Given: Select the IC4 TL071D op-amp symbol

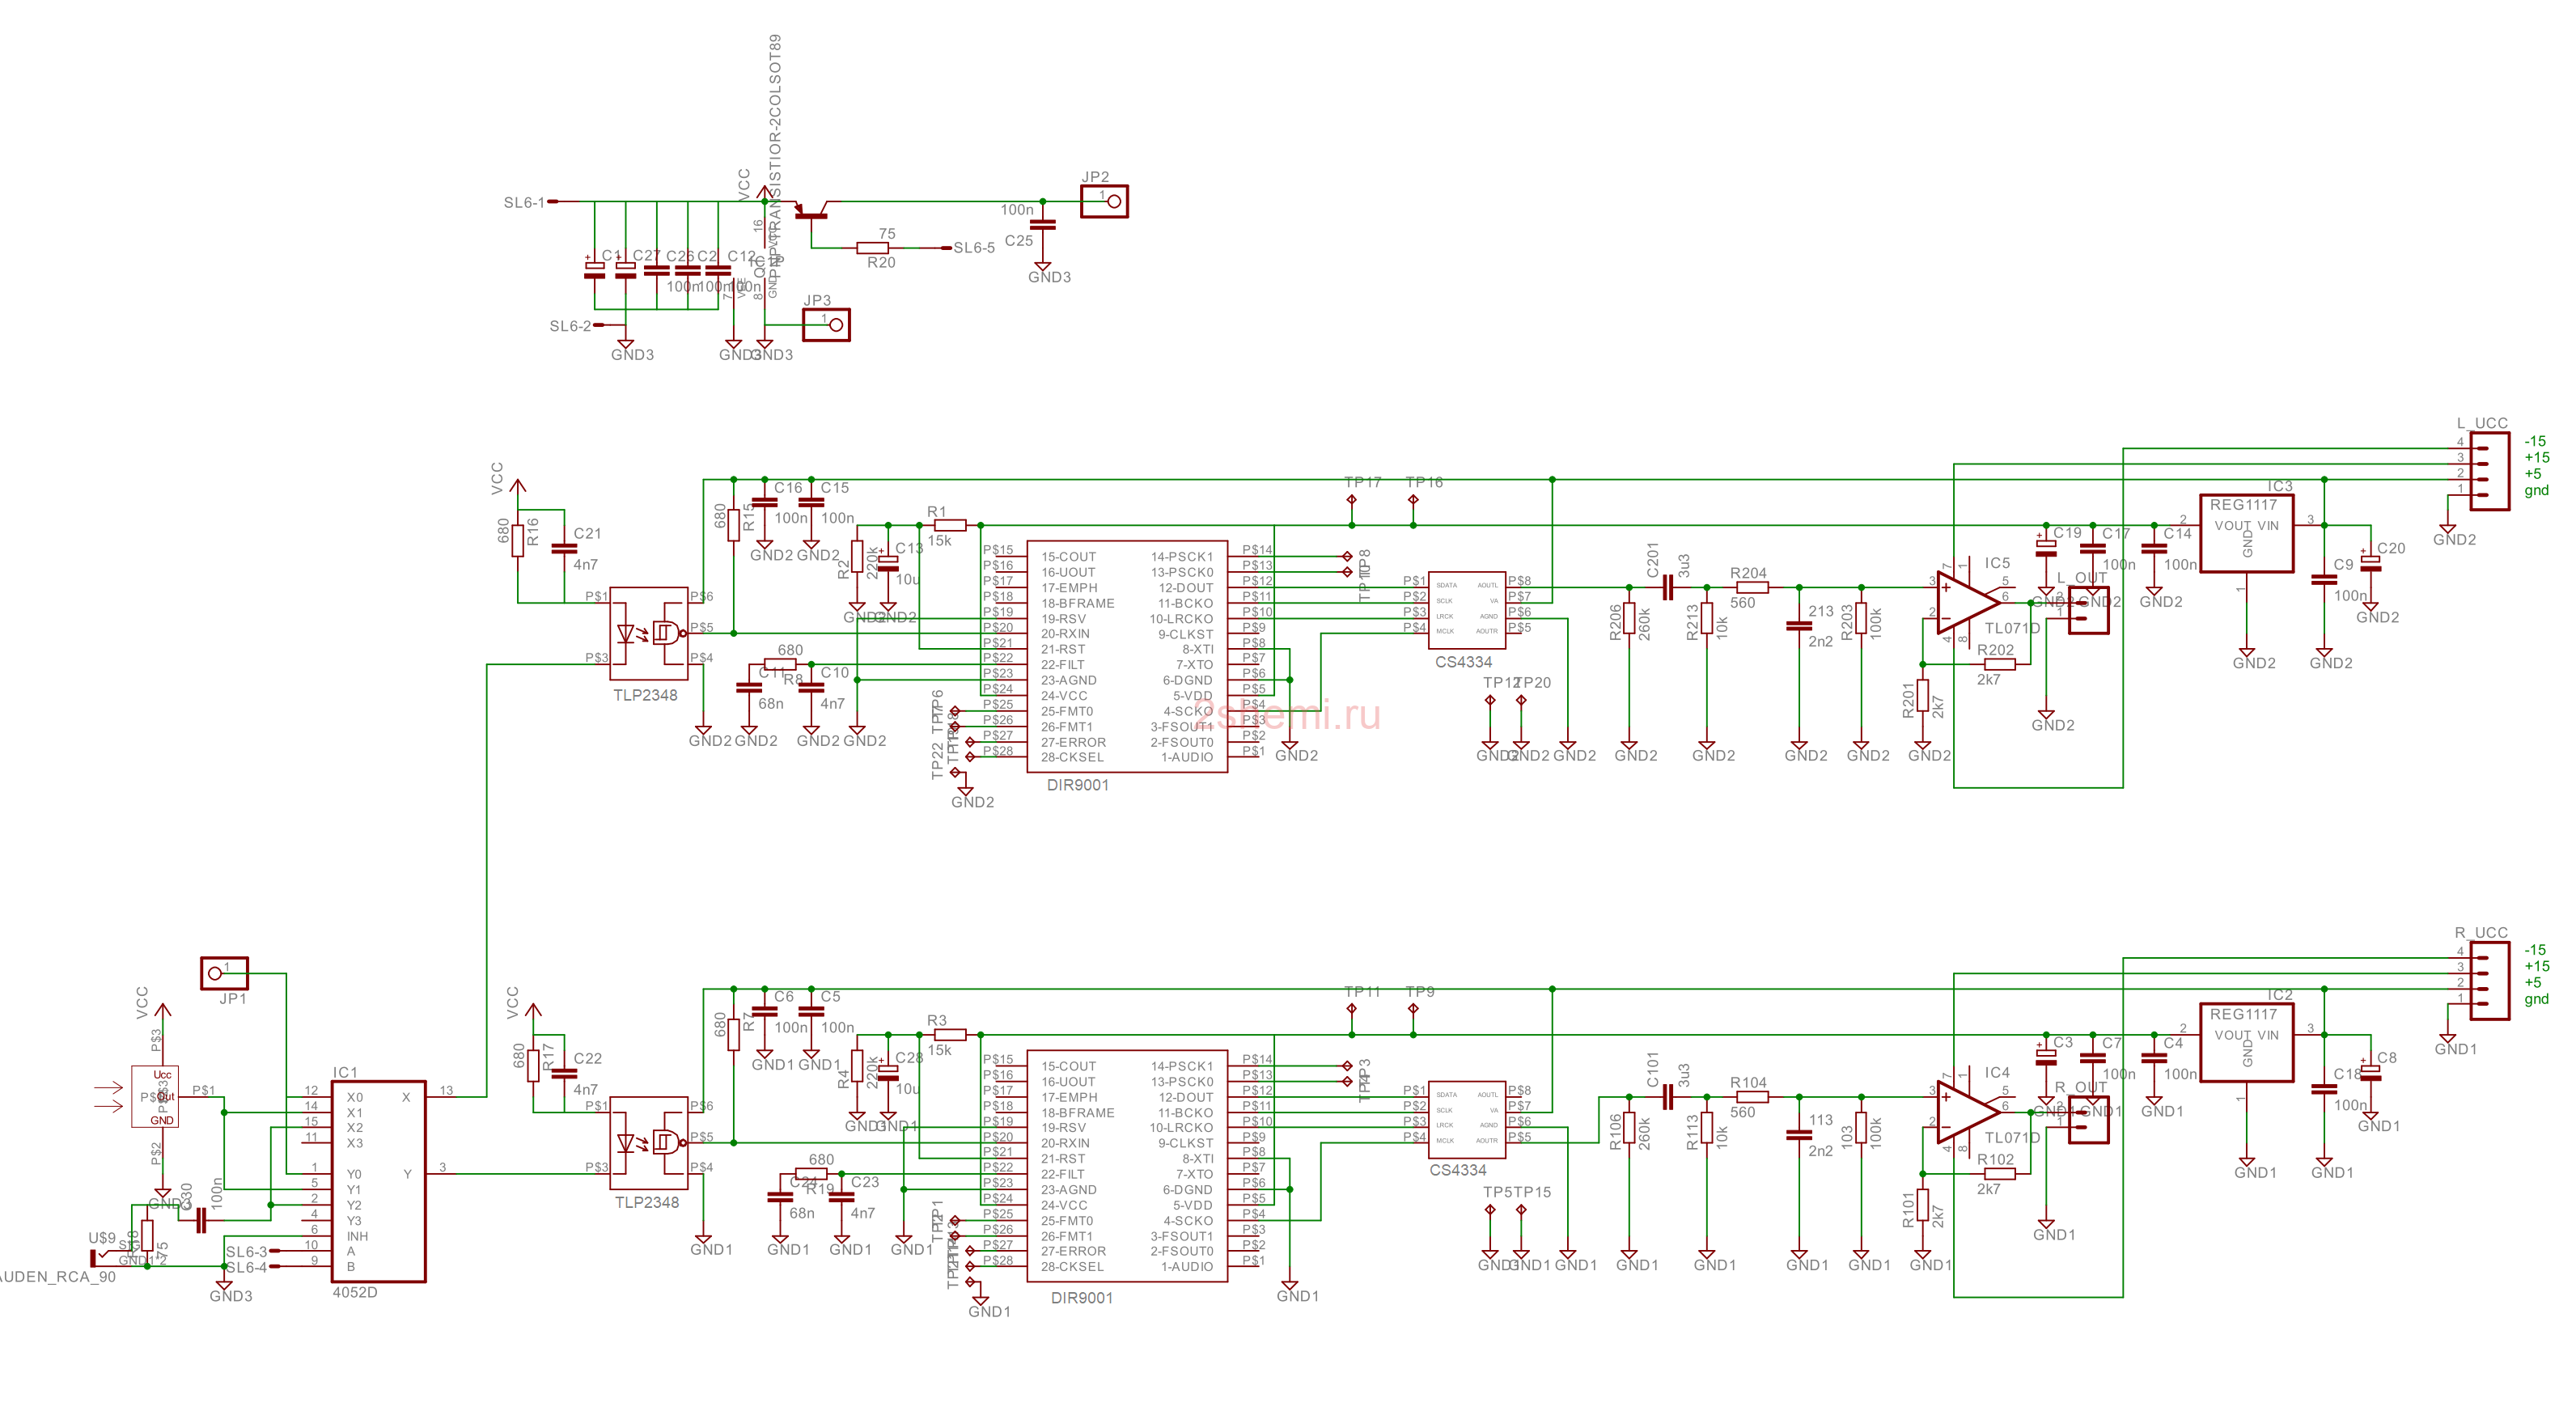Looking at the screenshot, I should point(1968,1112).
